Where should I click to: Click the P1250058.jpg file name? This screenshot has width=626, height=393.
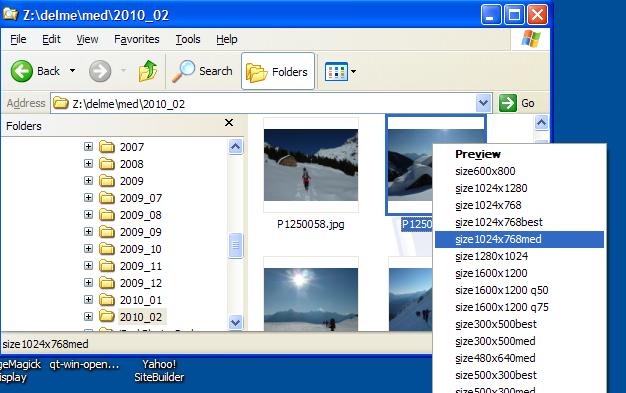[311, 224]
